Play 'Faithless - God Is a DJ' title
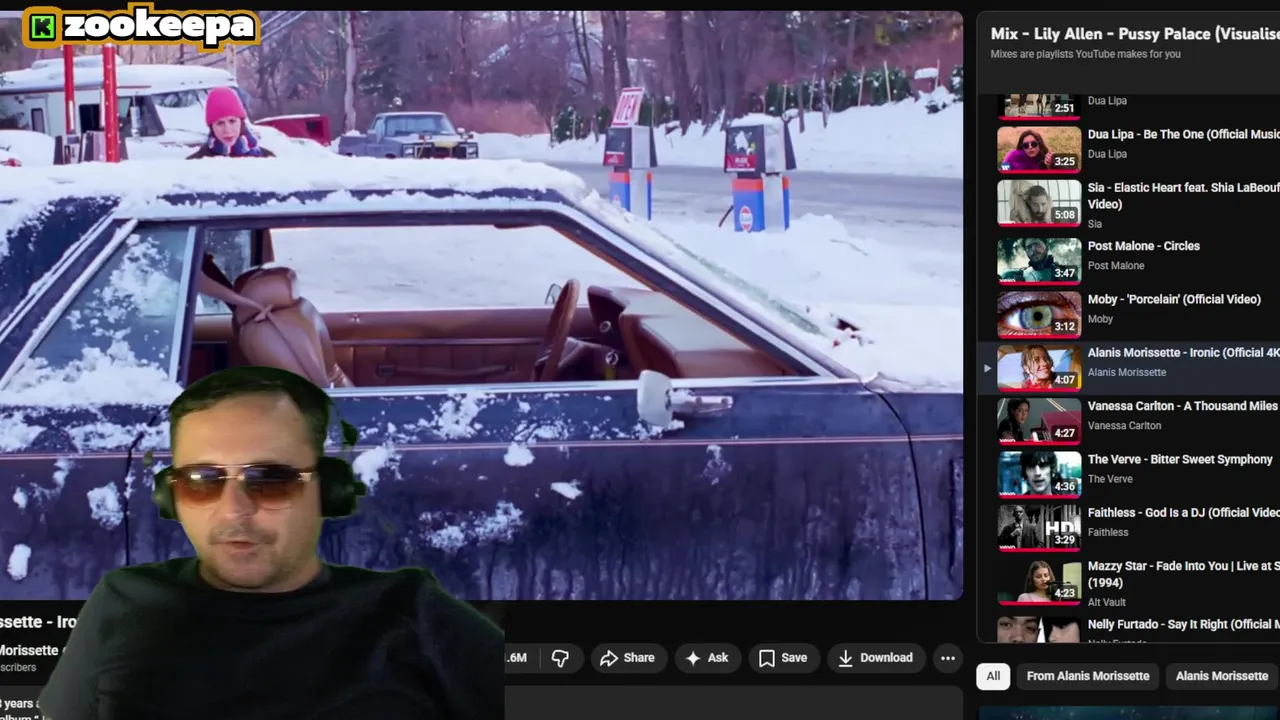 tap(1183, 513)
